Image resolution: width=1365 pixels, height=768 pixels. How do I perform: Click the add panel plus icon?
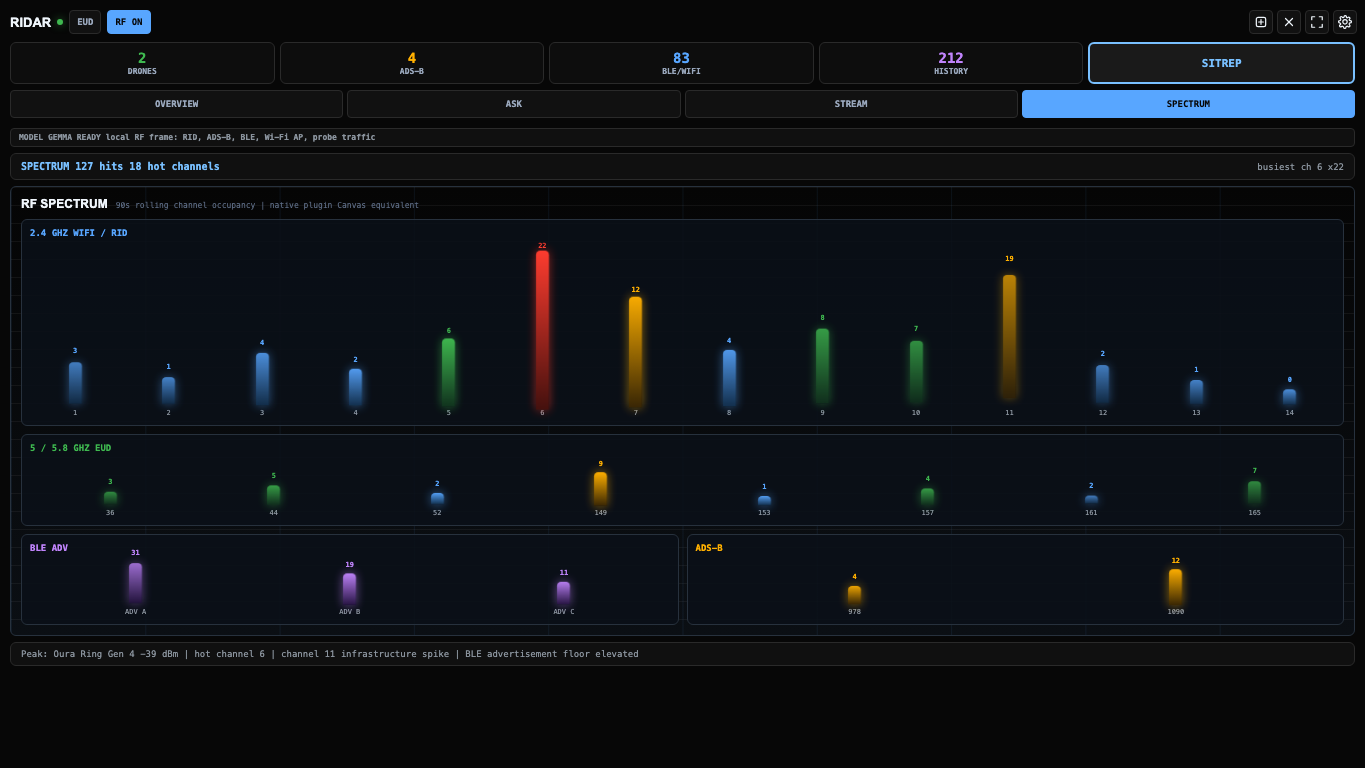click(x=1260, y=22)
